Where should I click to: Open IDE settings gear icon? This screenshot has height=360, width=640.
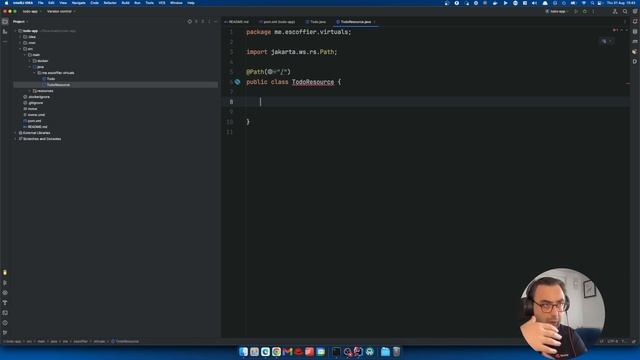pos(635,11)
